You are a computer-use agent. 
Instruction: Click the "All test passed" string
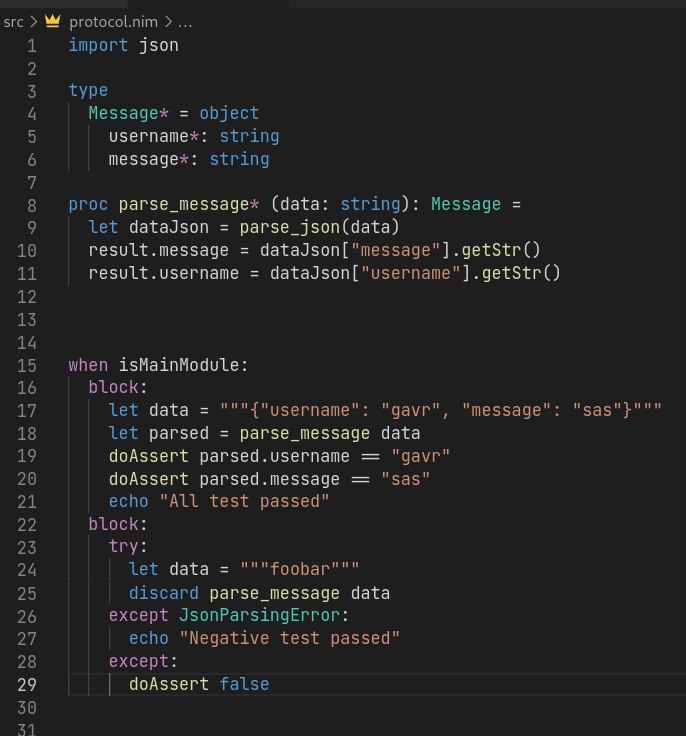[x=244, y=501]
